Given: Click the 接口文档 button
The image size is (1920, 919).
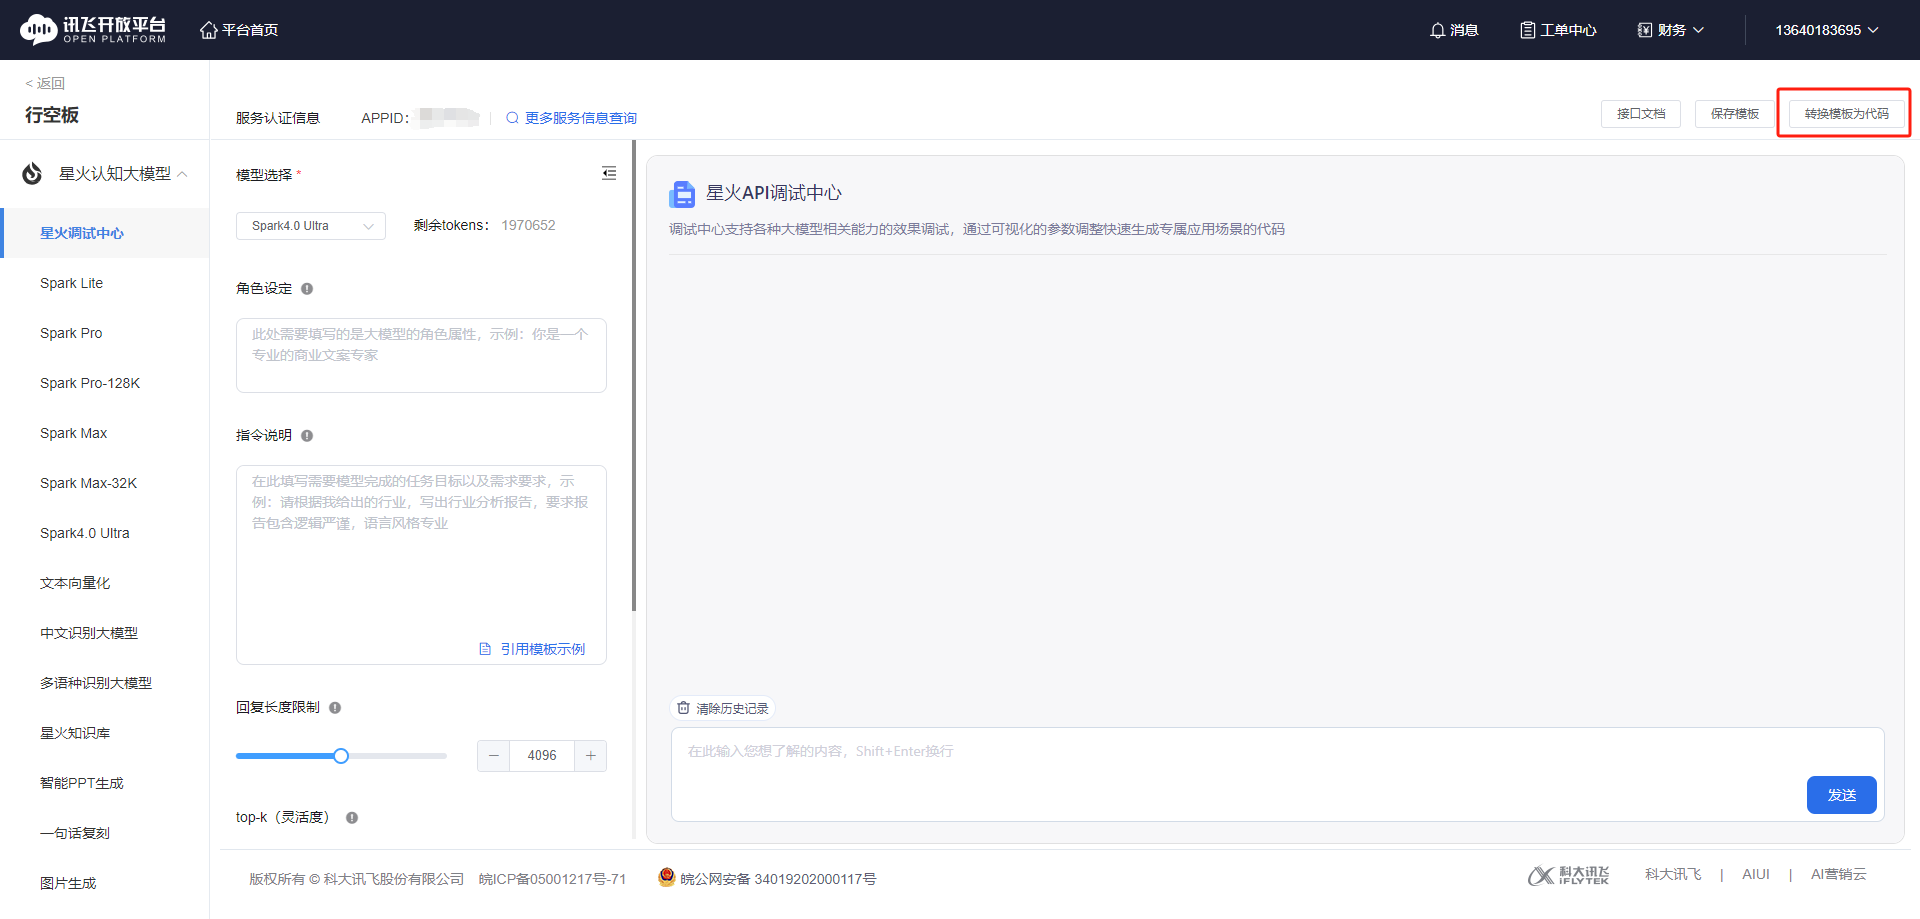Looking at the screenshot, I should (1641, 114).
